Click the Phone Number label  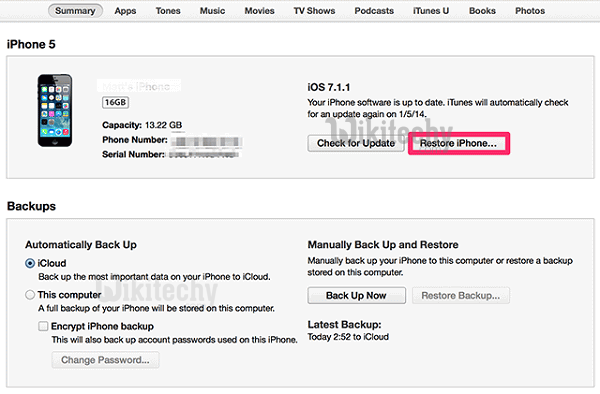[135, 140]
